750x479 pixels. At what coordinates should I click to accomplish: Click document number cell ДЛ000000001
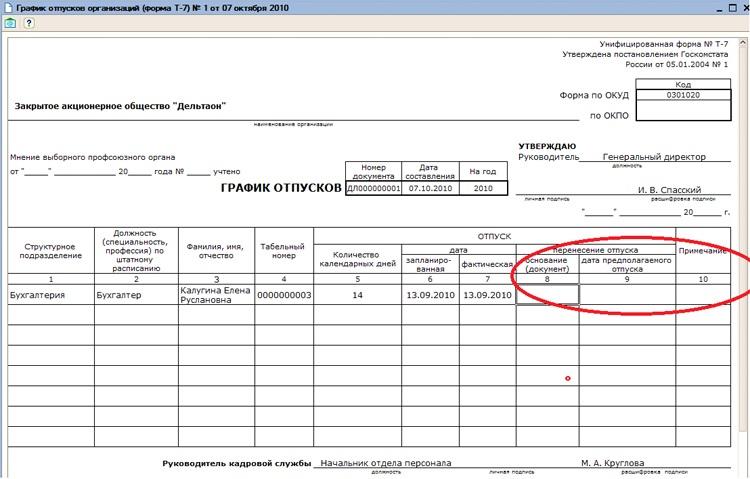(x=373, y=187)
